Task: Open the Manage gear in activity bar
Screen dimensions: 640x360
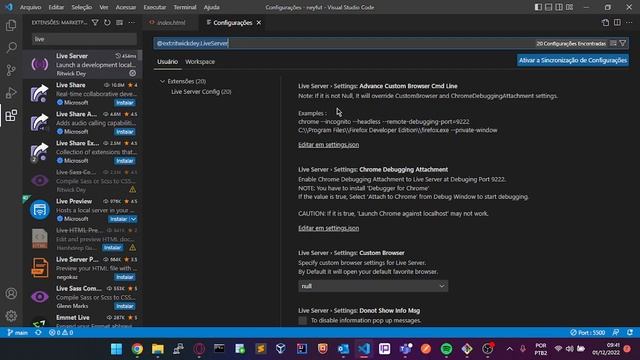Action: click(11, 315)
